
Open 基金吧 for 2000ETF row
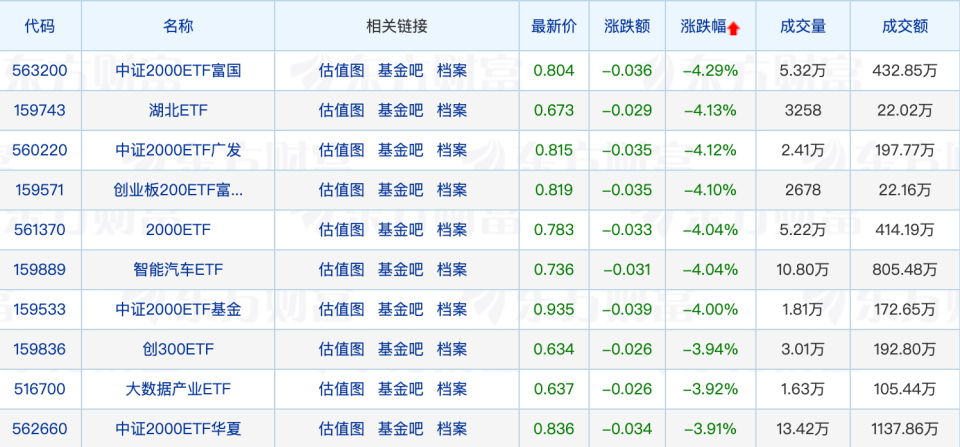[400, 230]
